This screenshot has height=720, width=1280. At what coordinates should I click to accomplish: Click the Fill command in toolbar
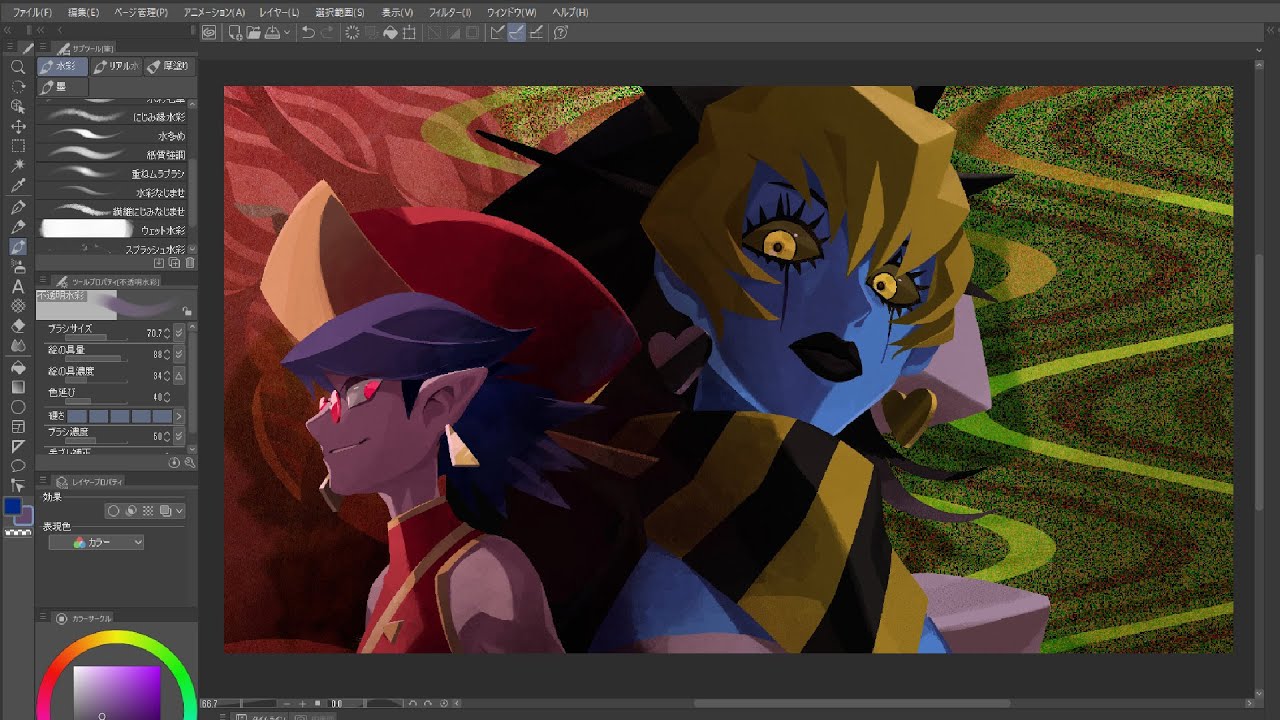tap(390, 32)
